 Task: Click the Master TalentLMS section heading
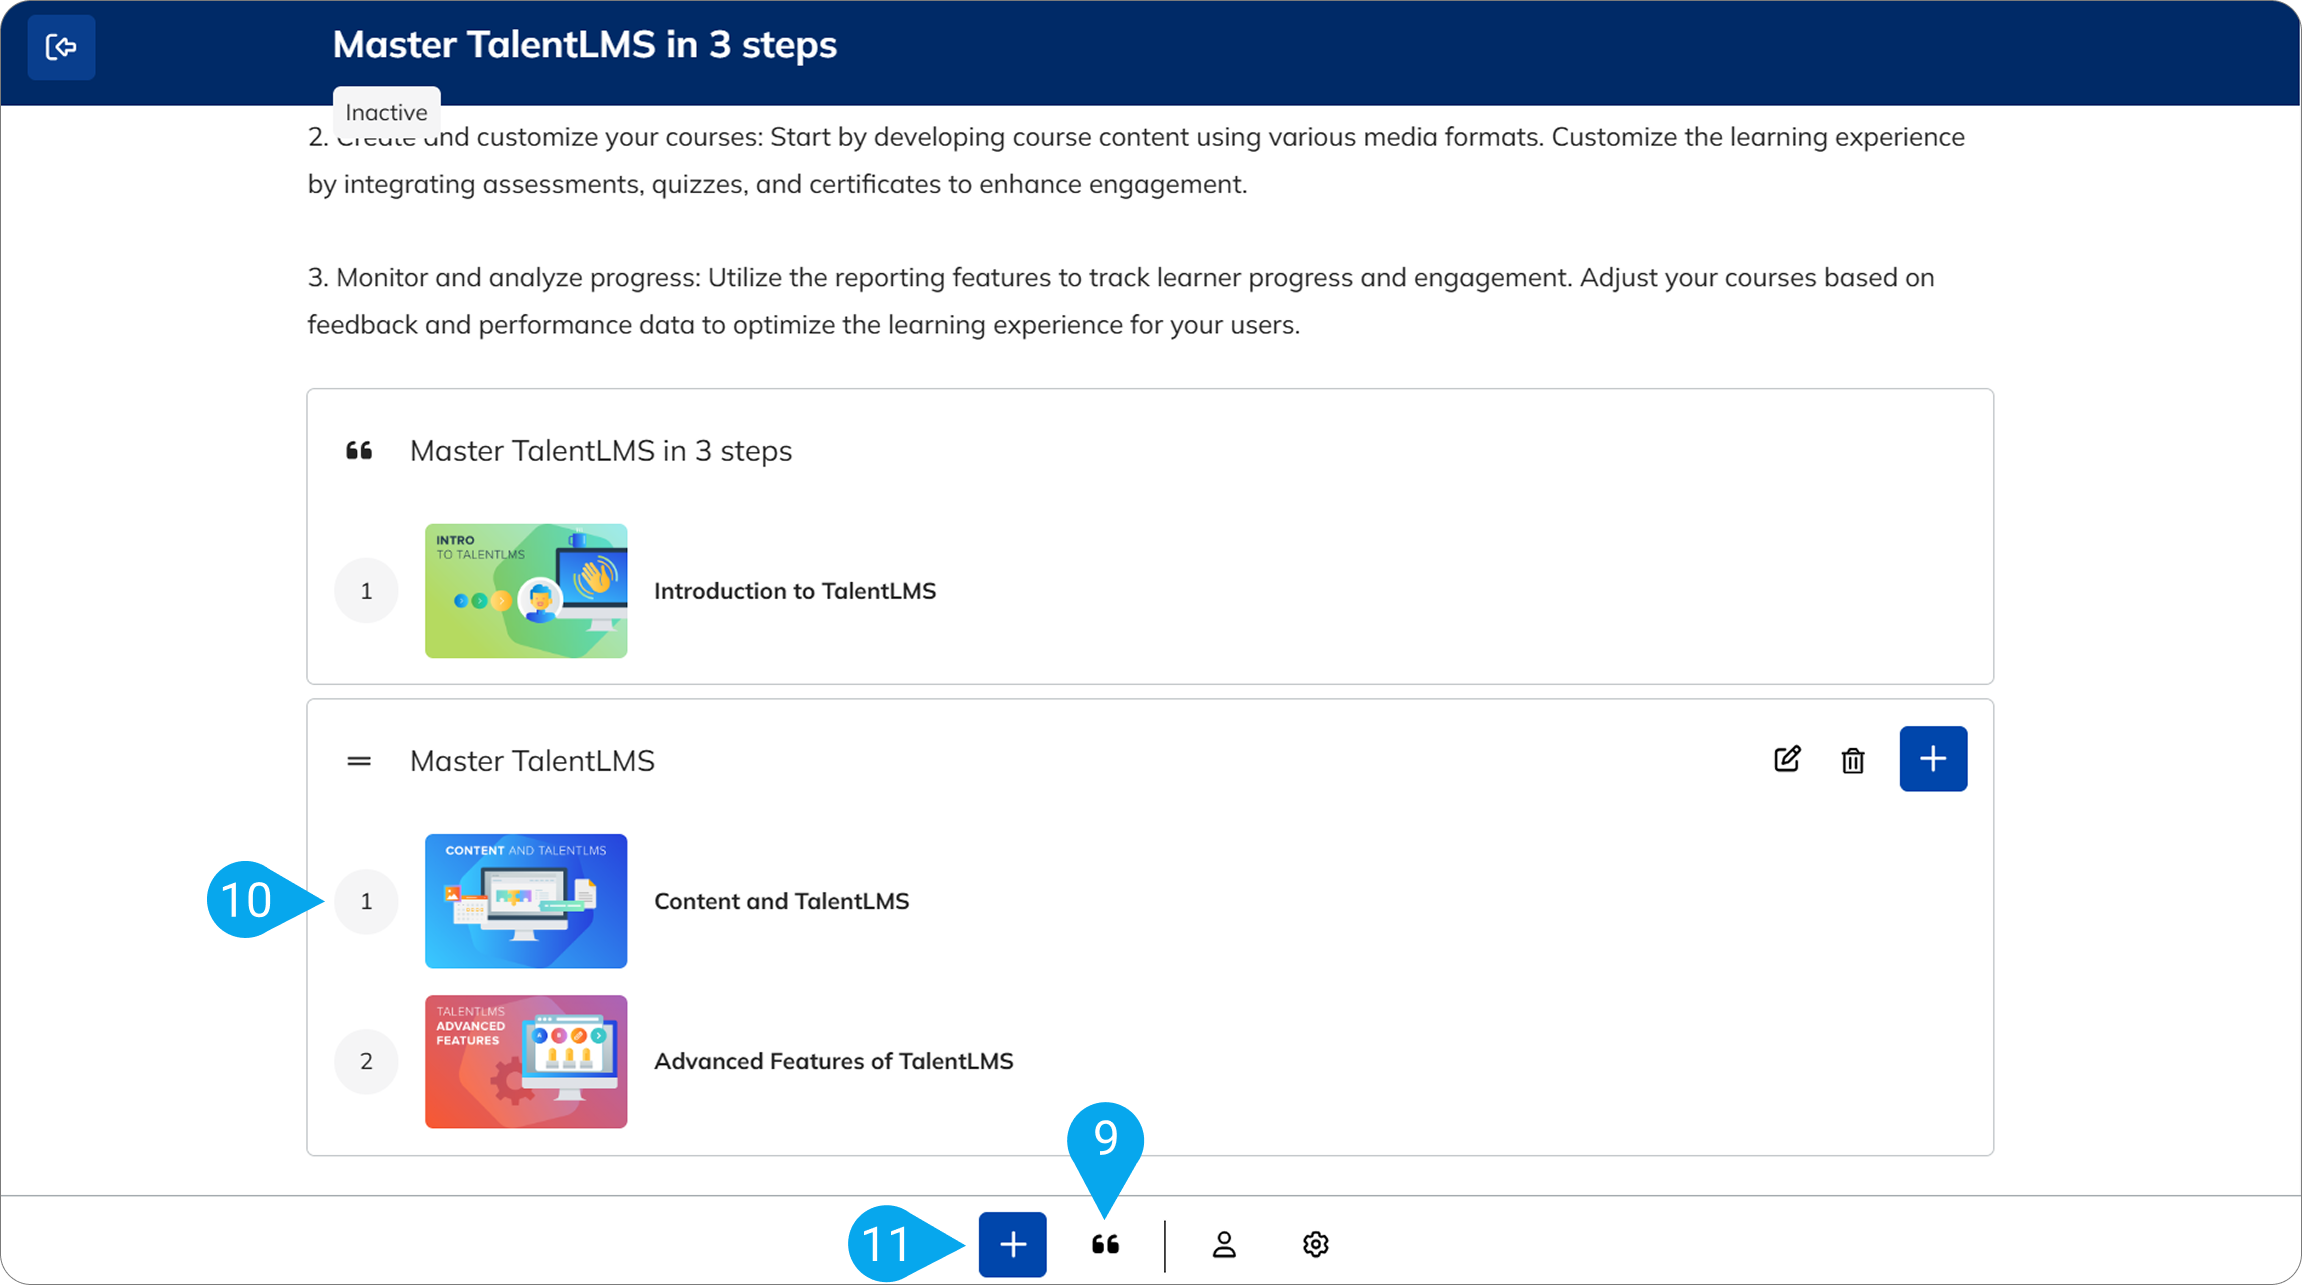pos(532,761)
